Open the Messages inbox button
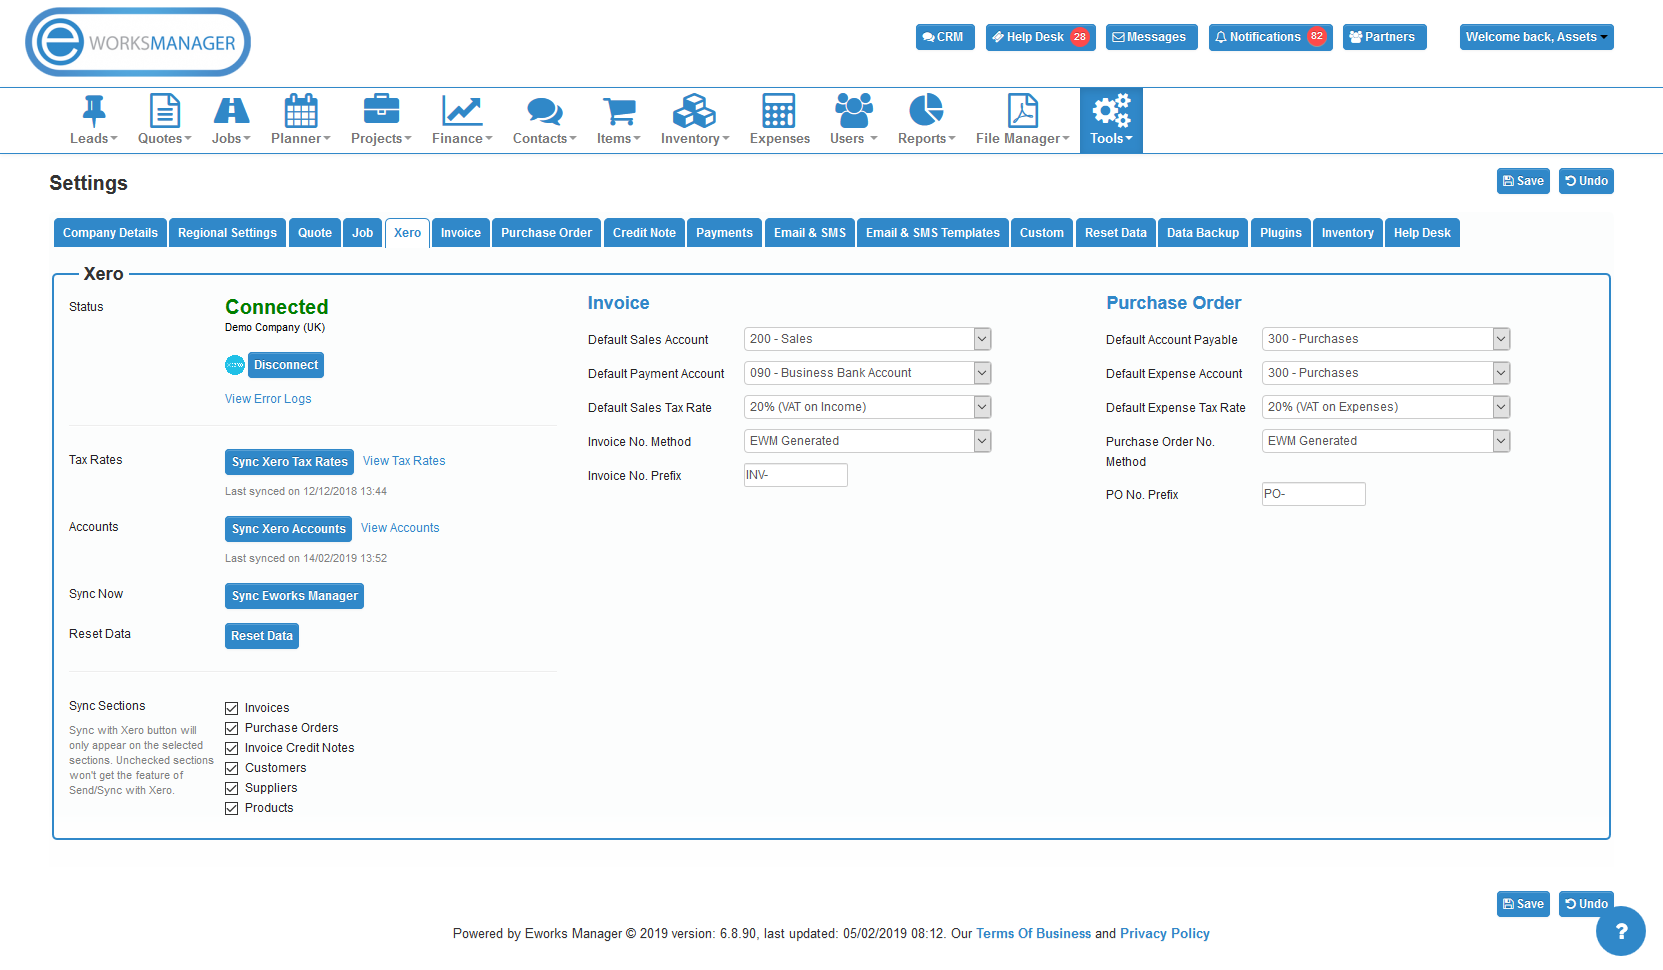 pyautogui.click(x=1151, y=37)
